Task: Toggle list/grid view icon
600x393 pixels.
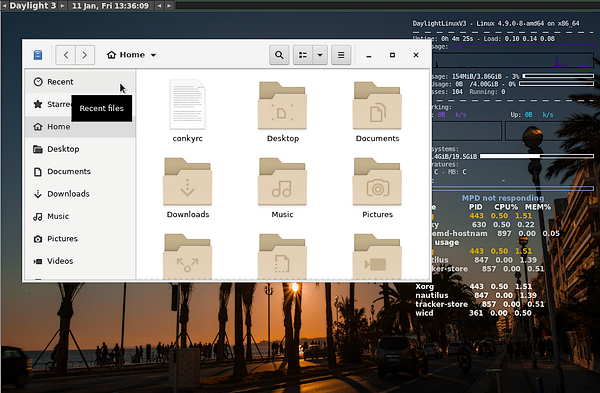Action: [x=303, y=55]
